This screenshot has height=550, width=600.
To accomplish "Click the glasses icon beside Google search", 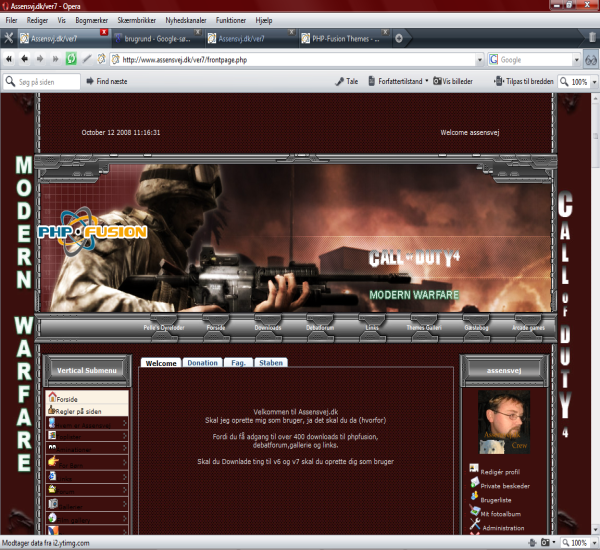I will [x=591, y=60].
